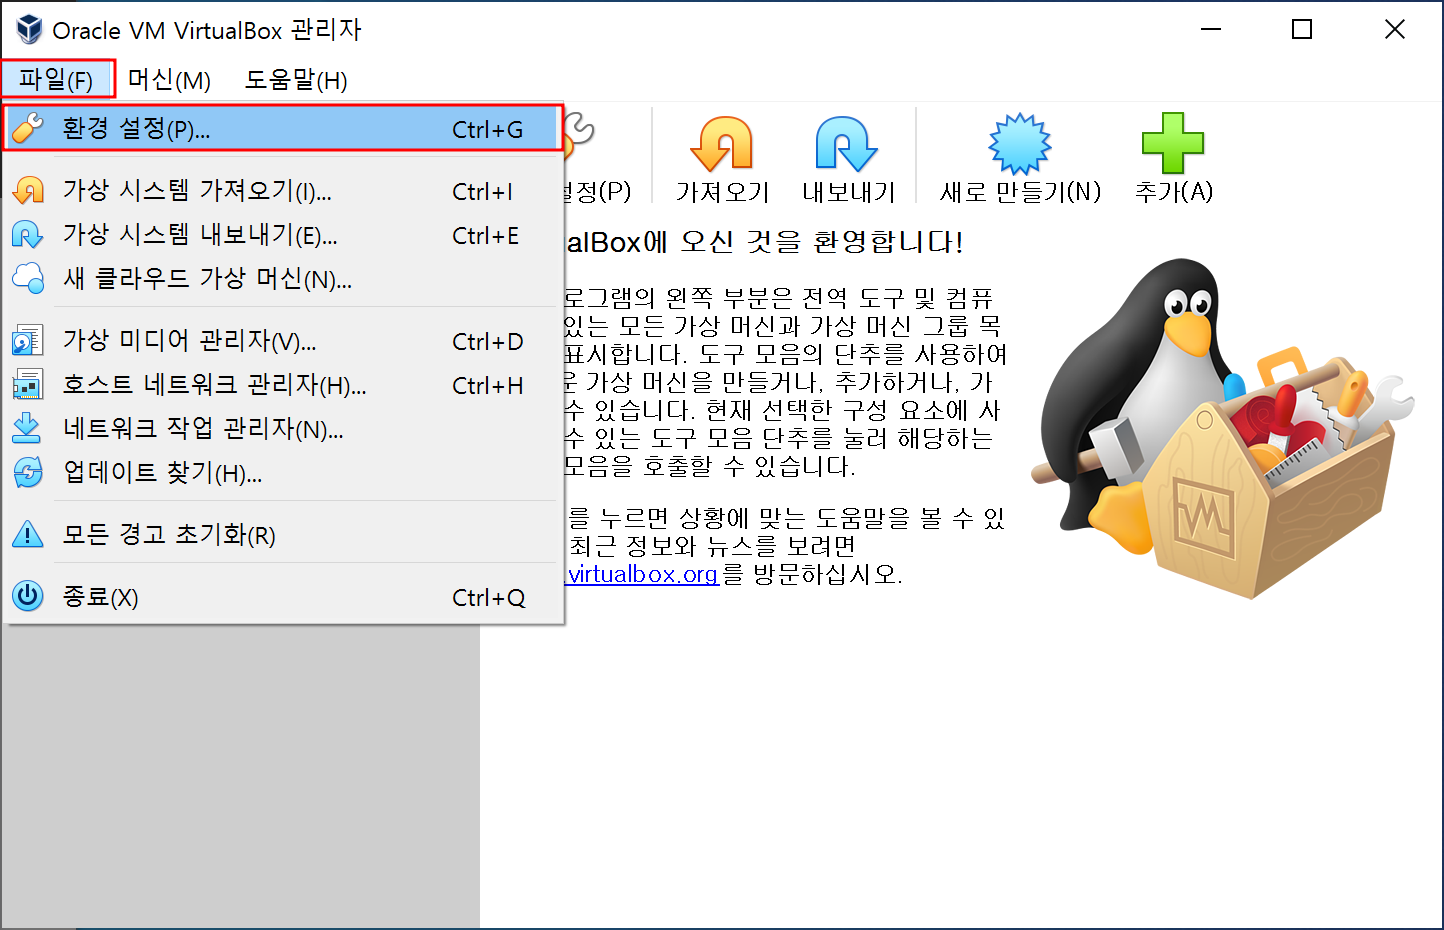Image resolution: width=1444 pixels, height=930 pixels.
Task: Click the warning triangle icon in menu
Action: 27,535
